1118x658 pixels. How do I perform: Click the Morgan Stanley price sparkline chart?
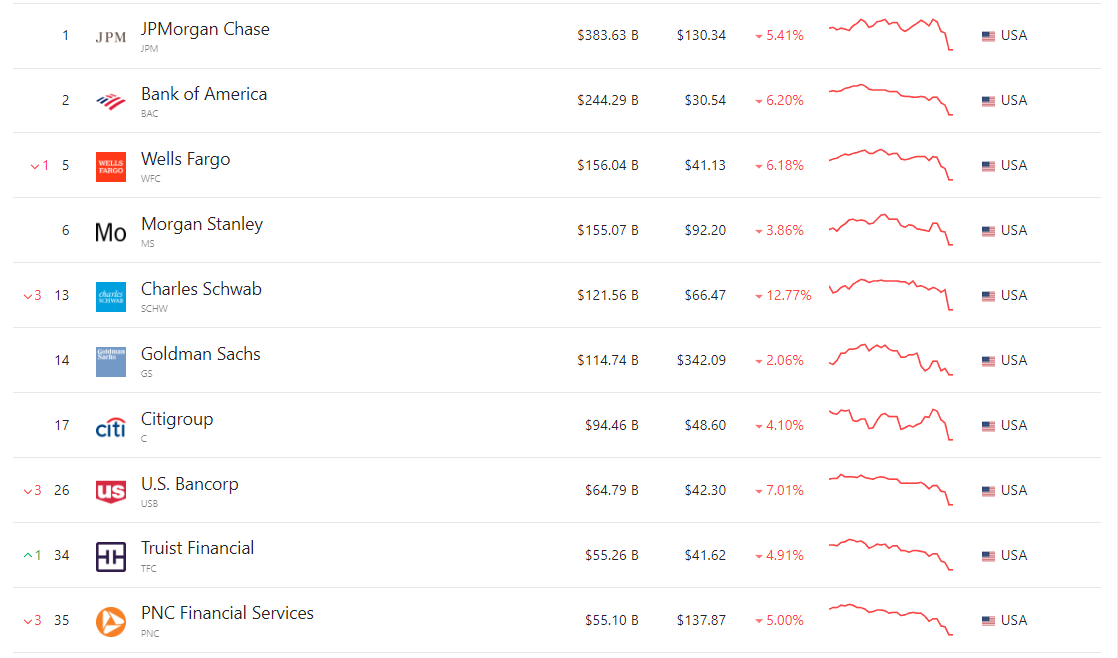tap(890, 230)
